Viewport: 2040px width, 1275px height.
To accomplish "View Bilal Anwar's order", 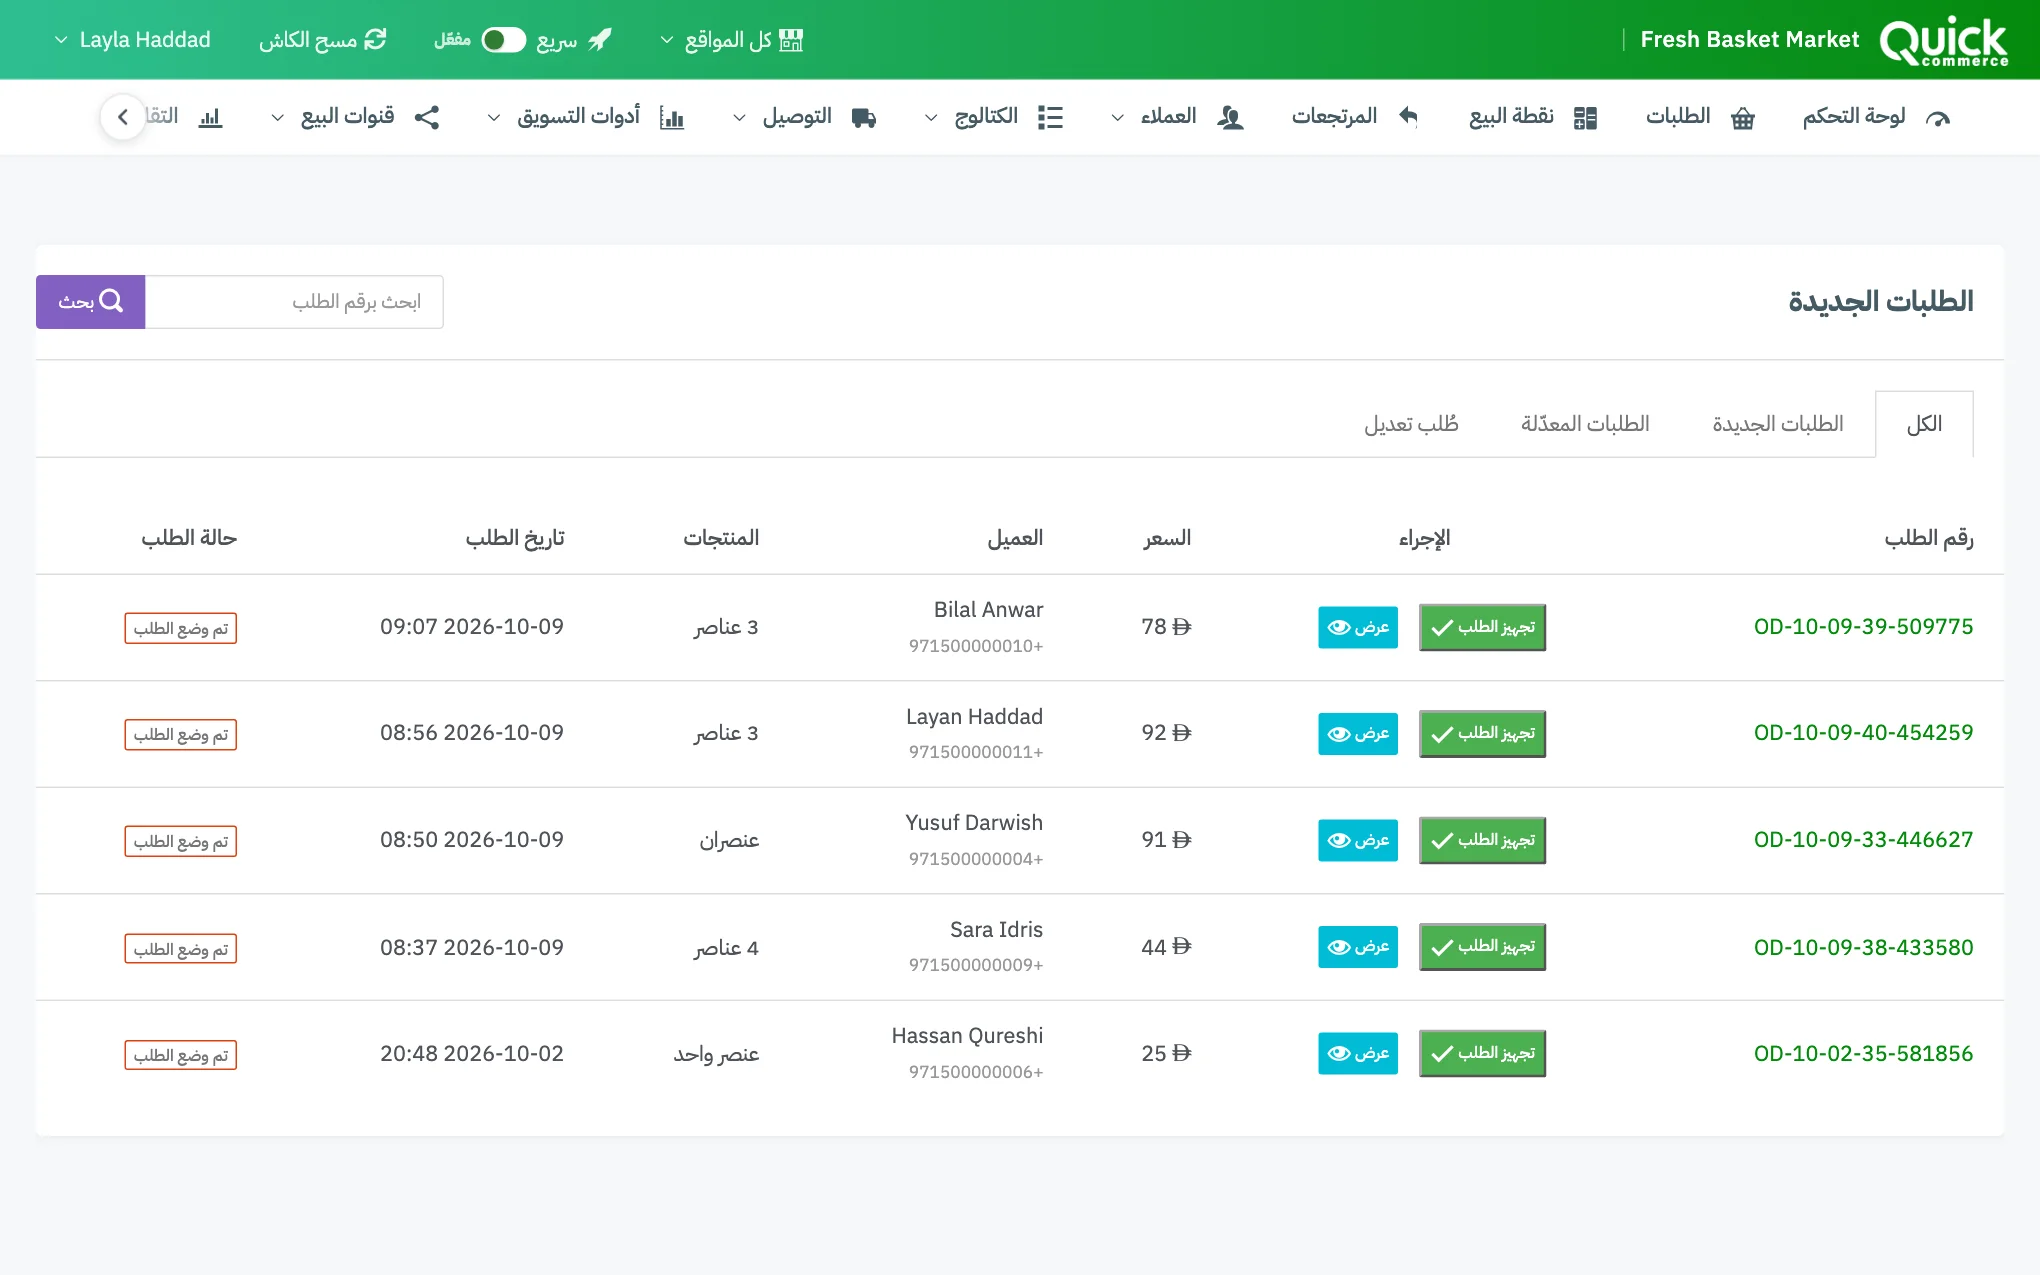I will [1358, 627].
